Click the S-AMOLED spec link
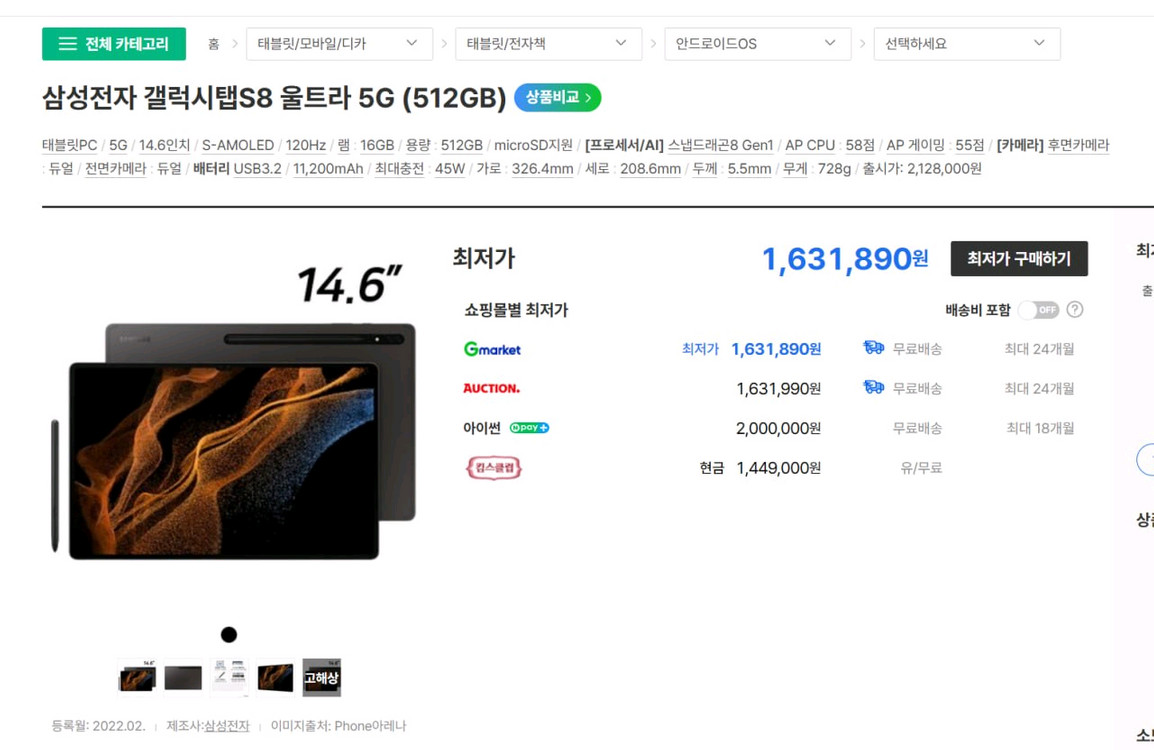This screenshot has width=1154, height=750. click(238, 146)
